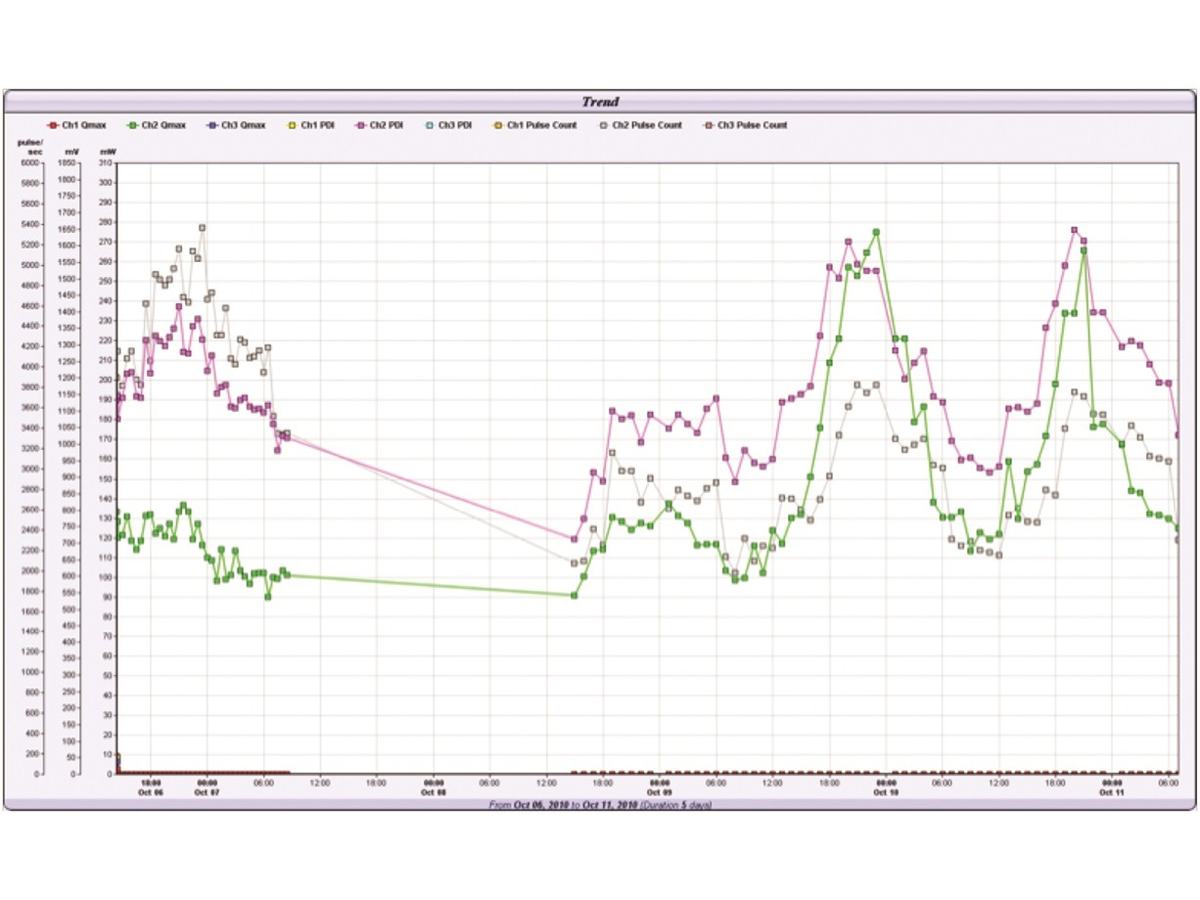Image resolution: width=1200 pixels, height=900 pixels.
Task: Click the 'Oct 09' time axis label
Action: [x=660, y=792]
